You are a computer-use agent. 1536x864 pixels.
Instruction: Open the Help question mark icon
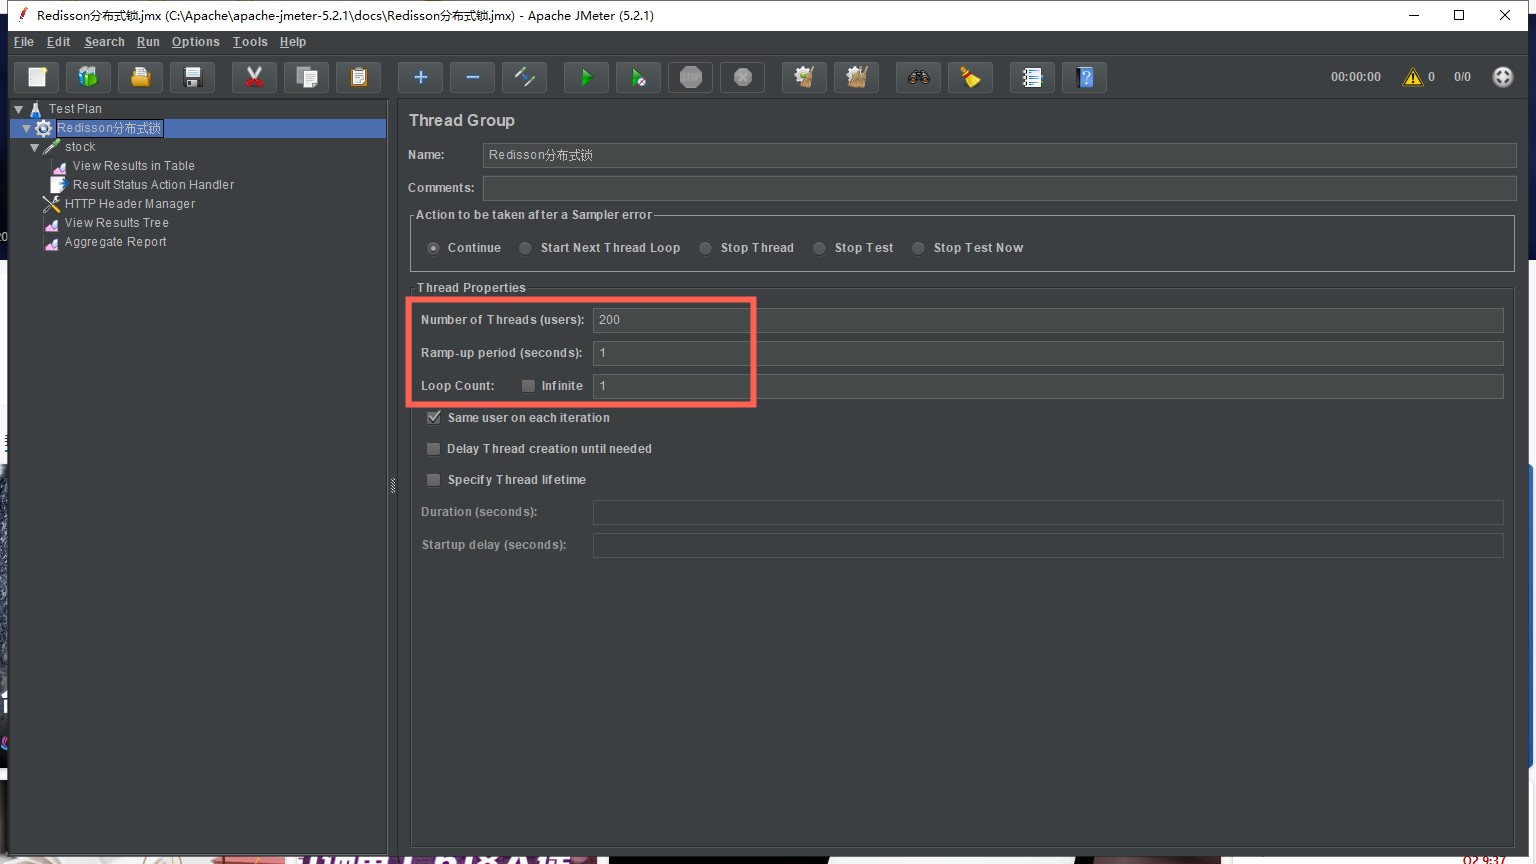[x=1084, y=77]
